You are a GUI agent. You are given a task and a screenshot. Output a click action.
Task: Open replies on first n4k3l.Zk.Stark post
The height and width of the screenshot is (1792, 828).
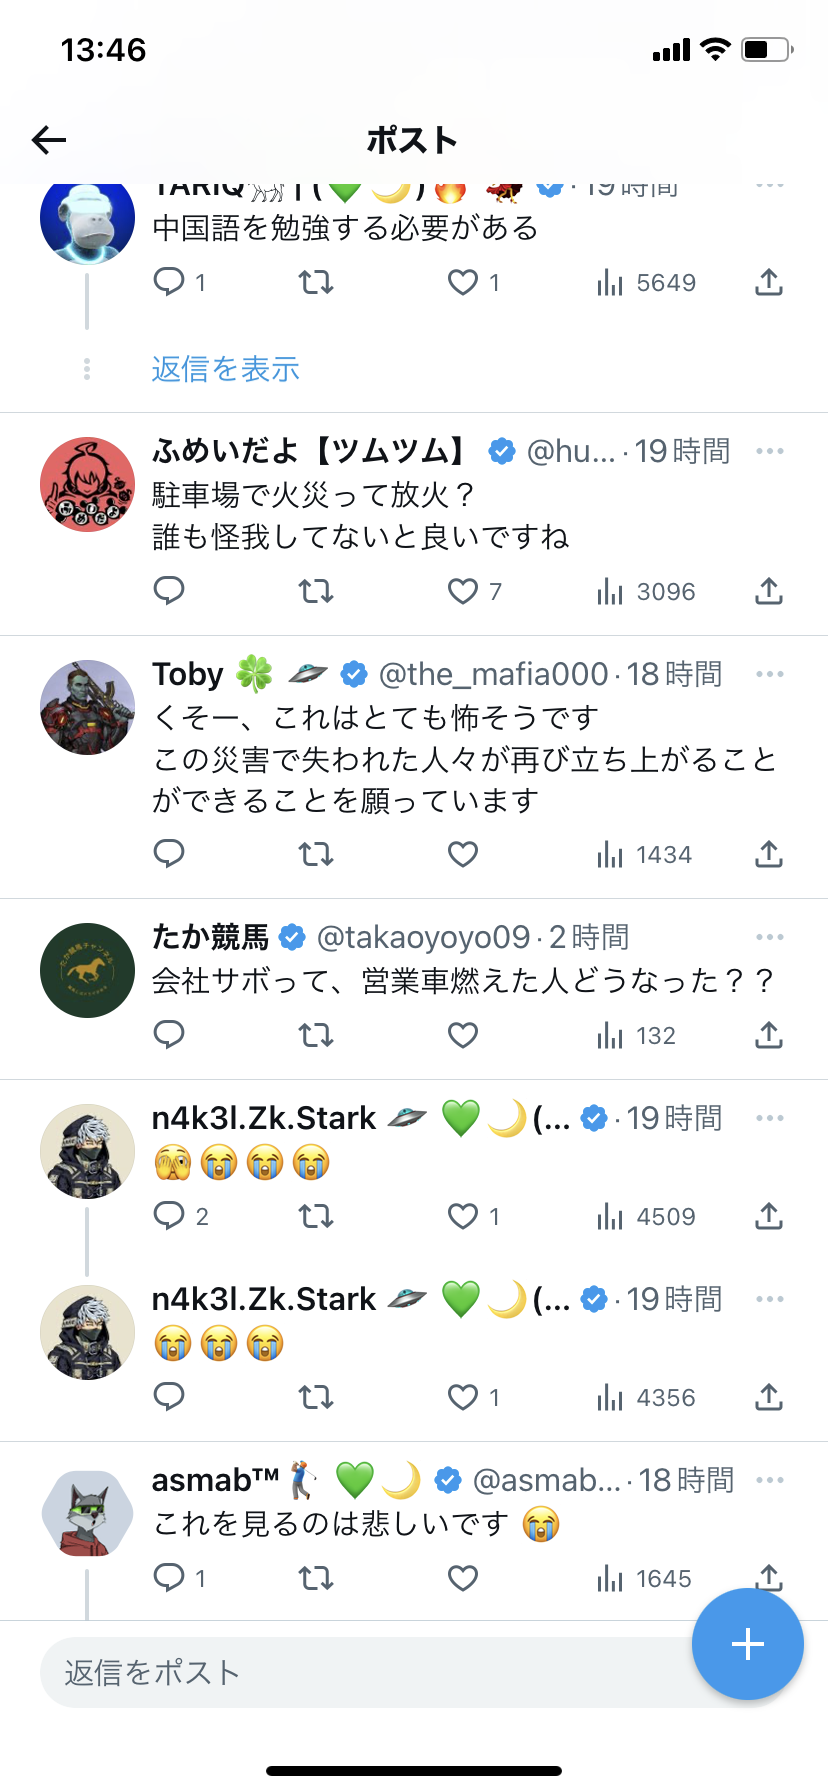point(180,1216)
